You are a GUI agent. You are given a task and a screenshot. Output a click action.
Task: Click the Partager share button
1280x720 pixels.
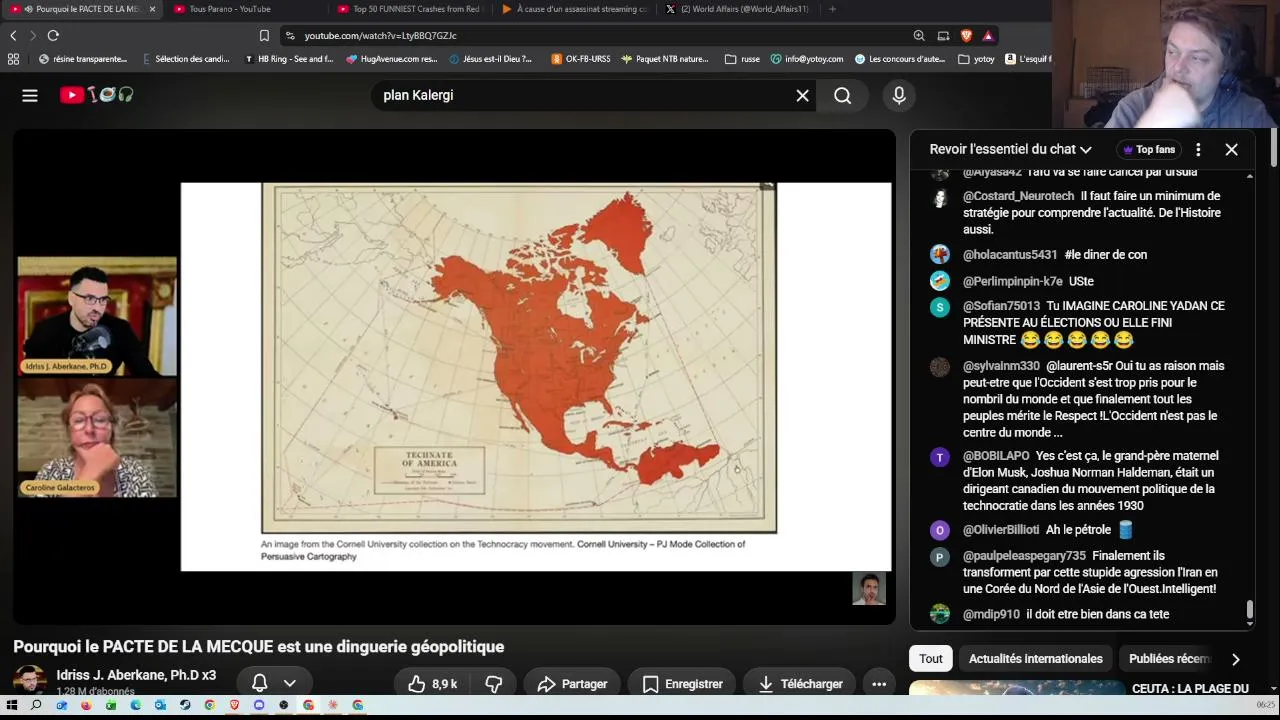(x=572, y=684)
